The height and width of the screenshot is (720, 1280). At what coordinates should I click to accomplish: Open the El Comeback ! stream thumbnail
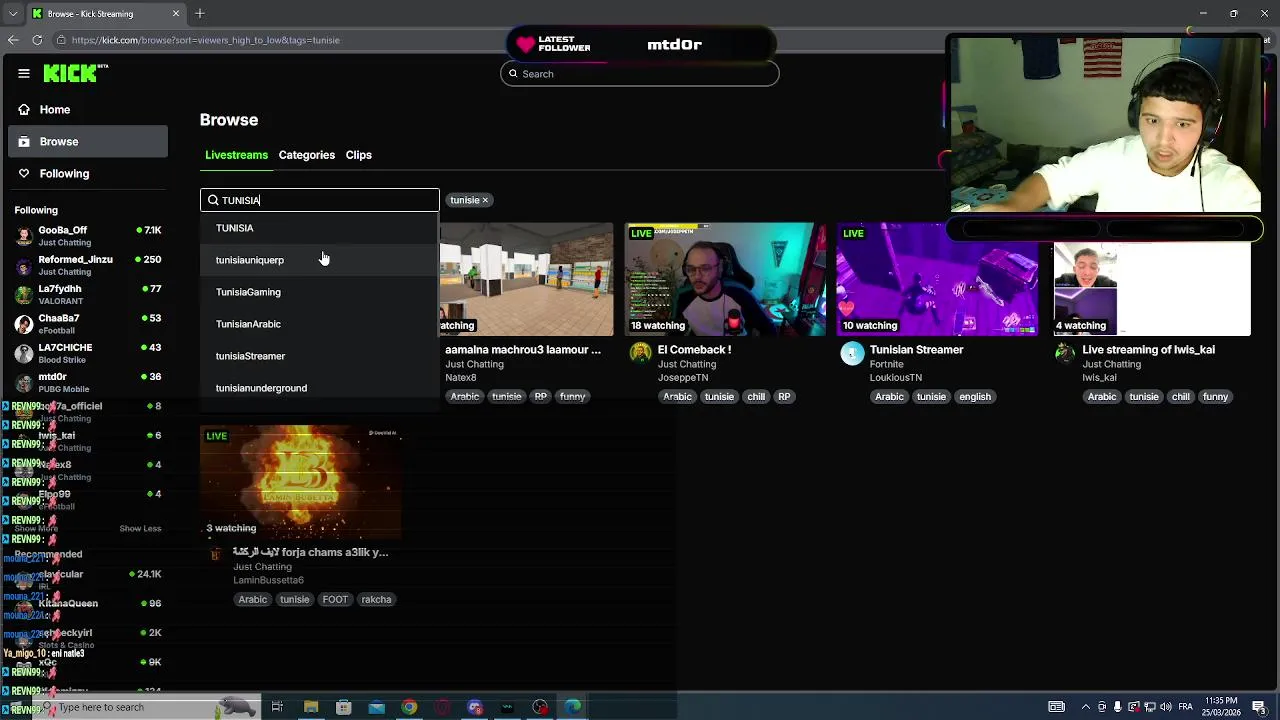(726, 279)
